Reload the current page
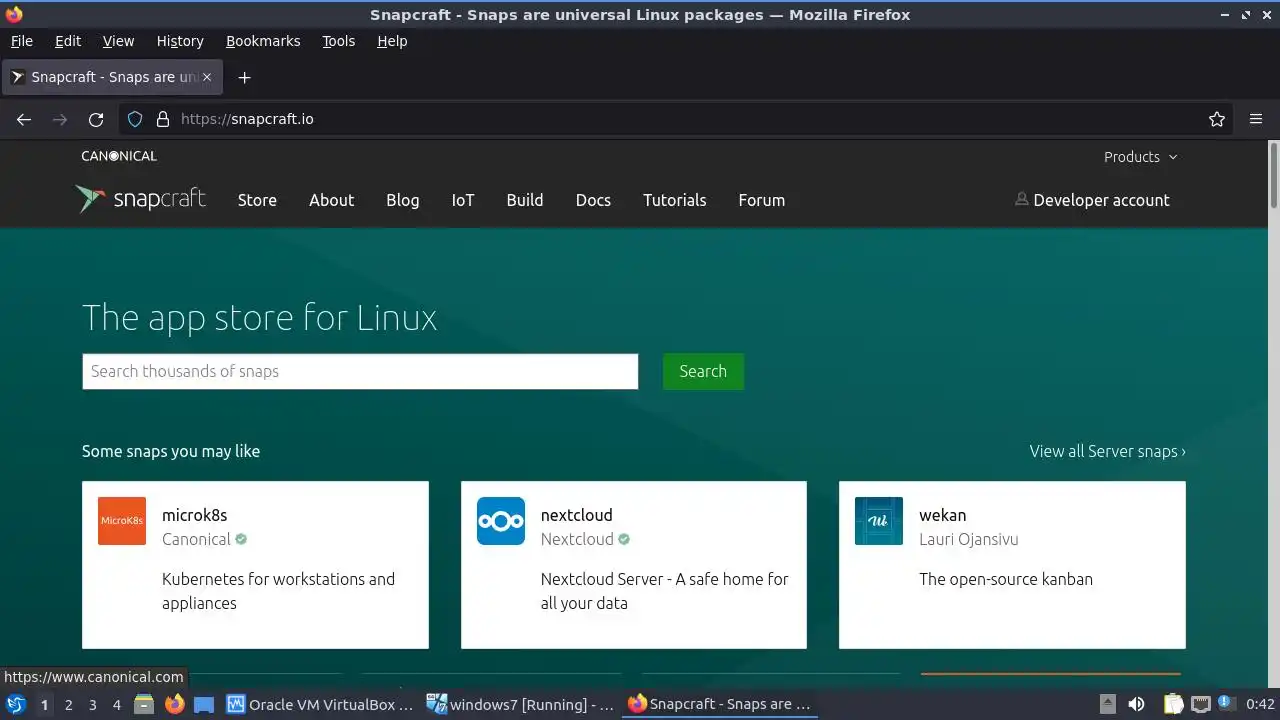The image size is (1280, 720). click(96, 119)
